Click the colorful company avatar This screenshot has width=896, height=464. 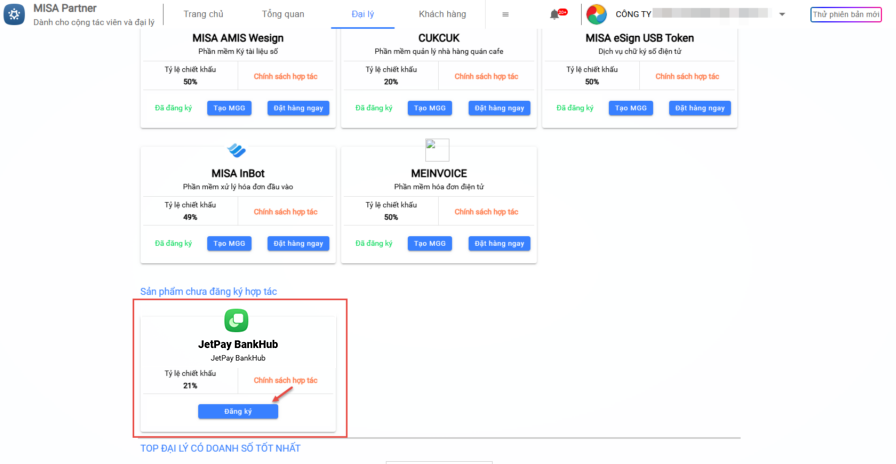tap(597, 14)
